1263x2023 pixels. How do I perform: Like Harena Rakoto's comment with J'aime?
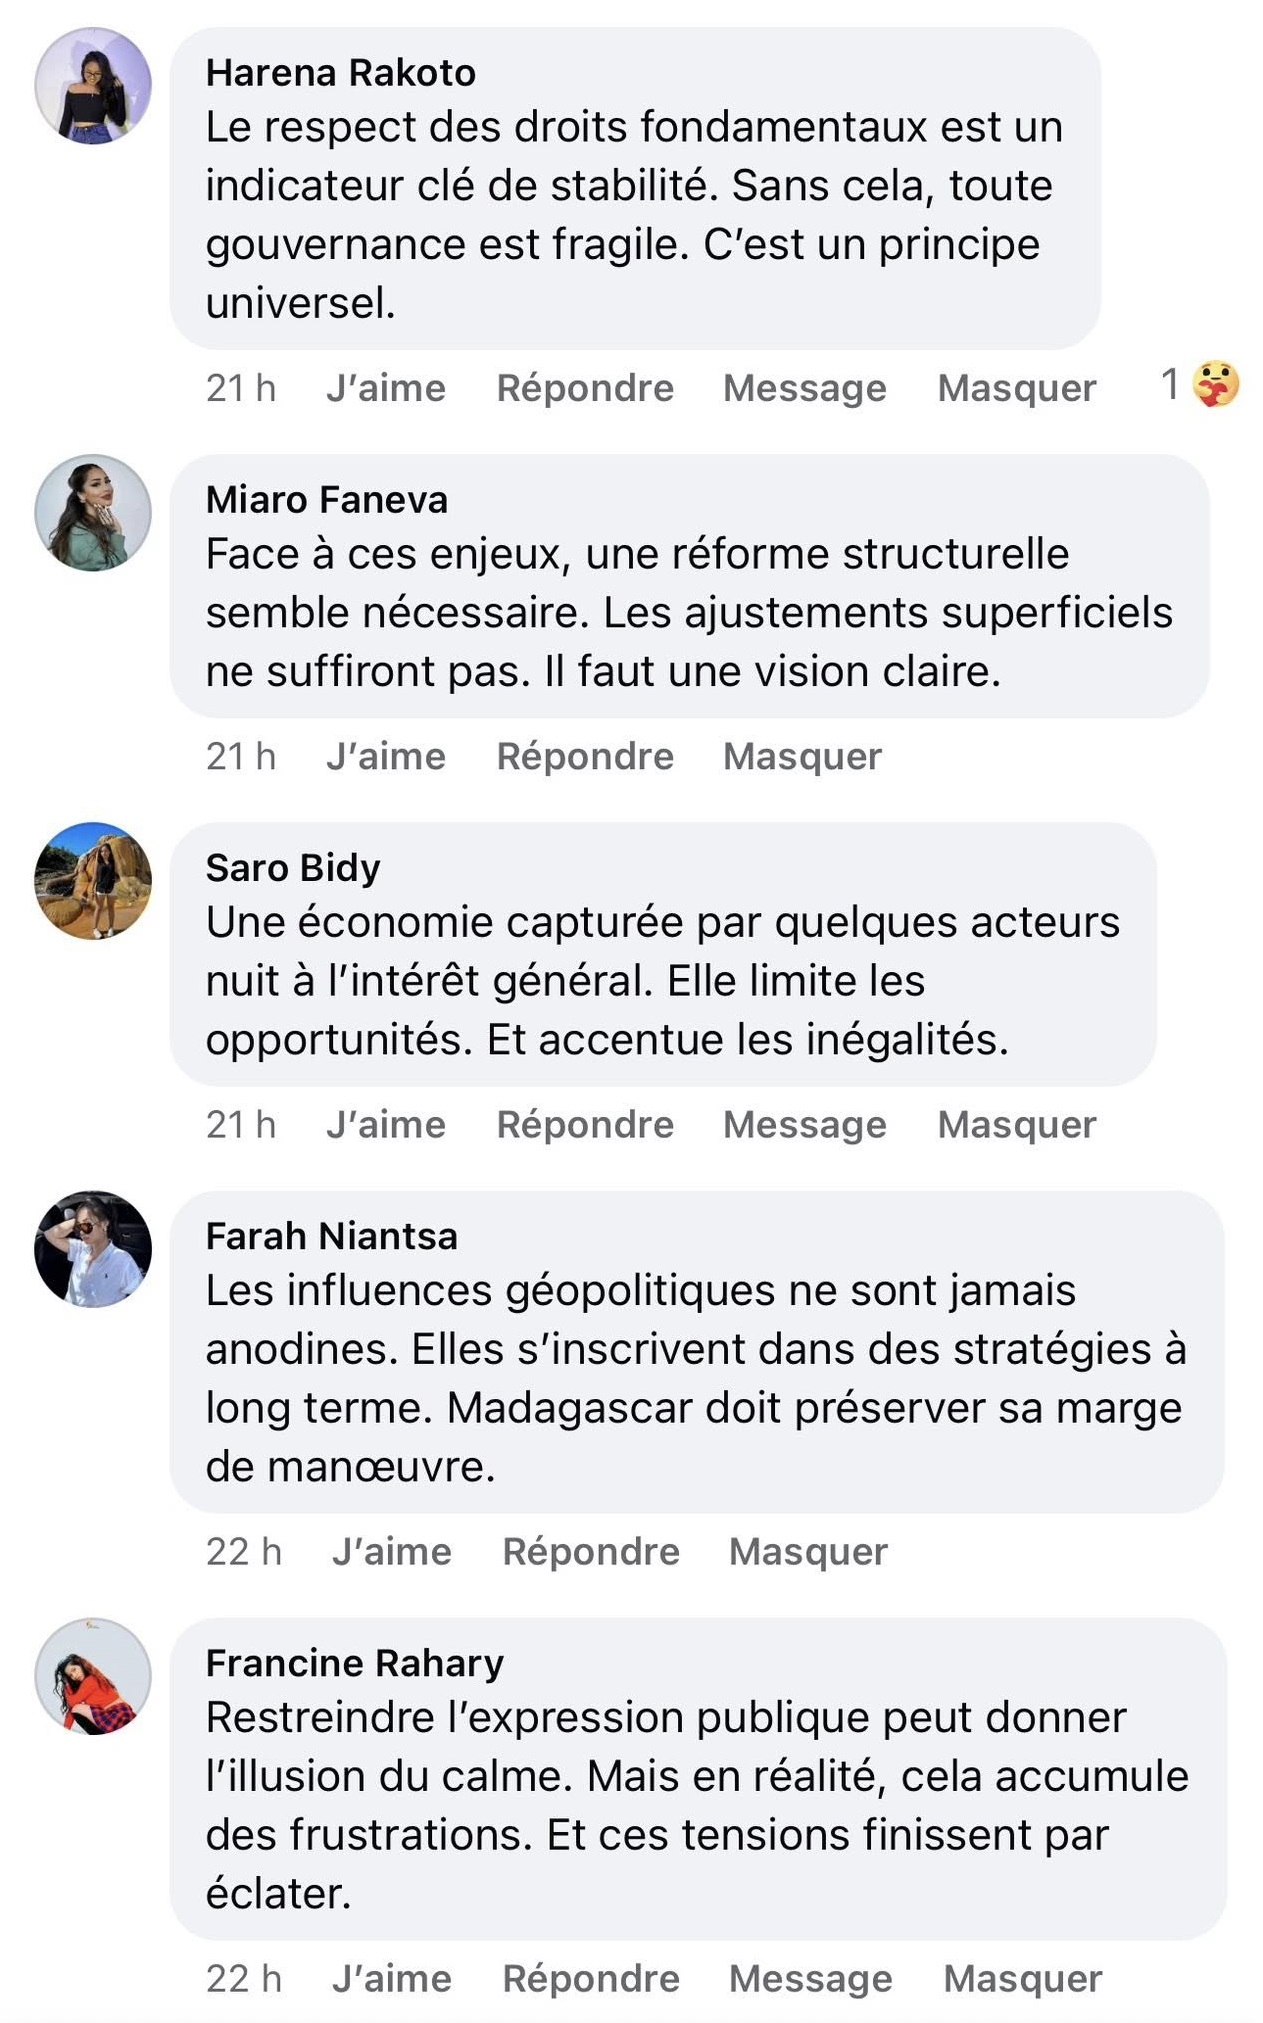pos(385,388)
